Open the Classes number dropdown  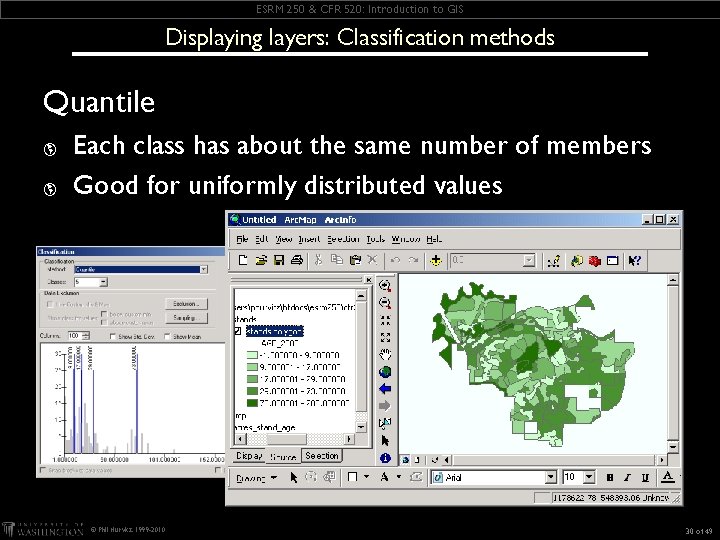103,282
